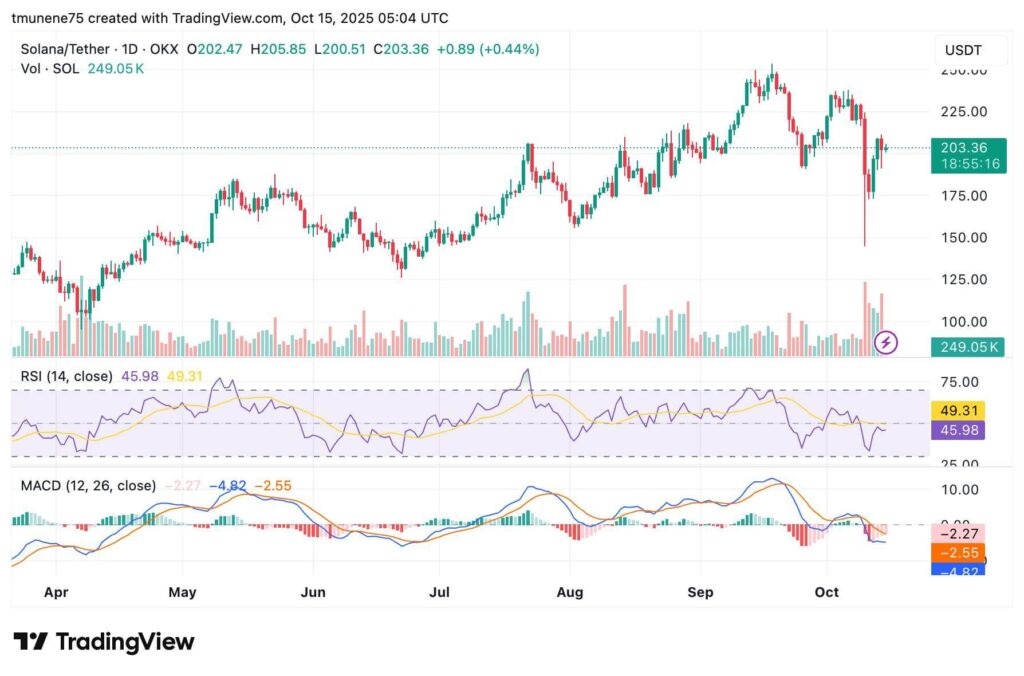Click the TradingView logo icon at bottom
Screen dimensions: 1024x676
point(30,642)
